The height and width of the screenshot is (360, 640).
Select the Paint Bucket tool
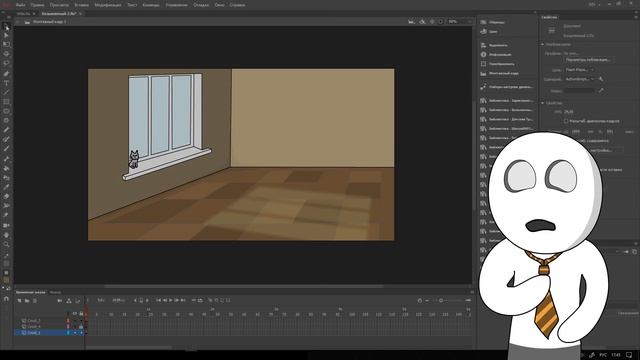click(6, 168)
